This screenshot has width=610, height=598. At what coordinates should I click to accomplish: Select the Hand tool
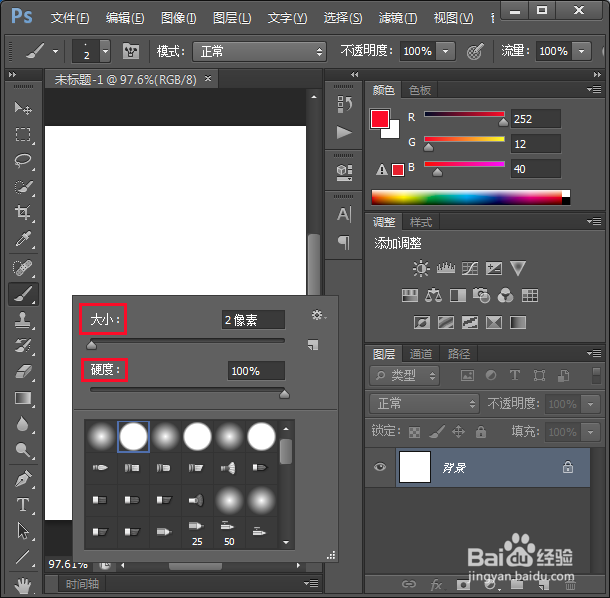click(x=23, y=586)
